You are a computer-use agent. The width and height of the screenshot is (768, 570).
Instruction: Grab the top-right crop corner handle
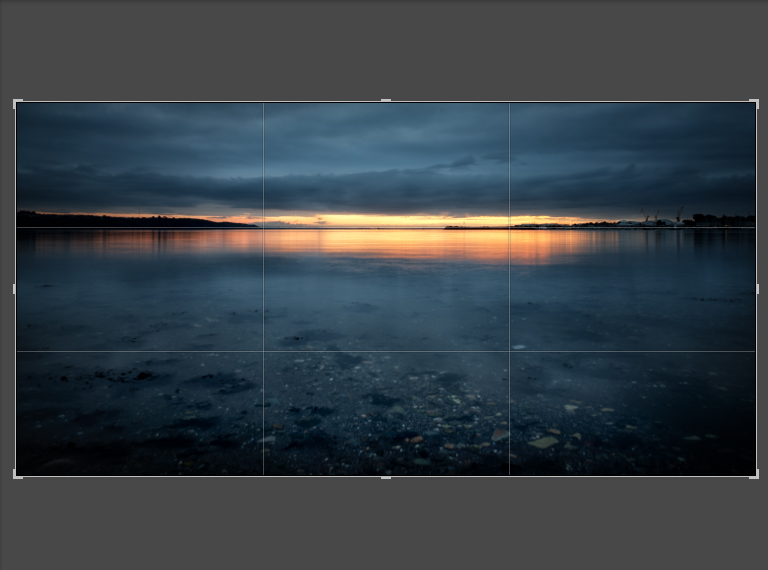pyautogui.click(x=754, y=103)
